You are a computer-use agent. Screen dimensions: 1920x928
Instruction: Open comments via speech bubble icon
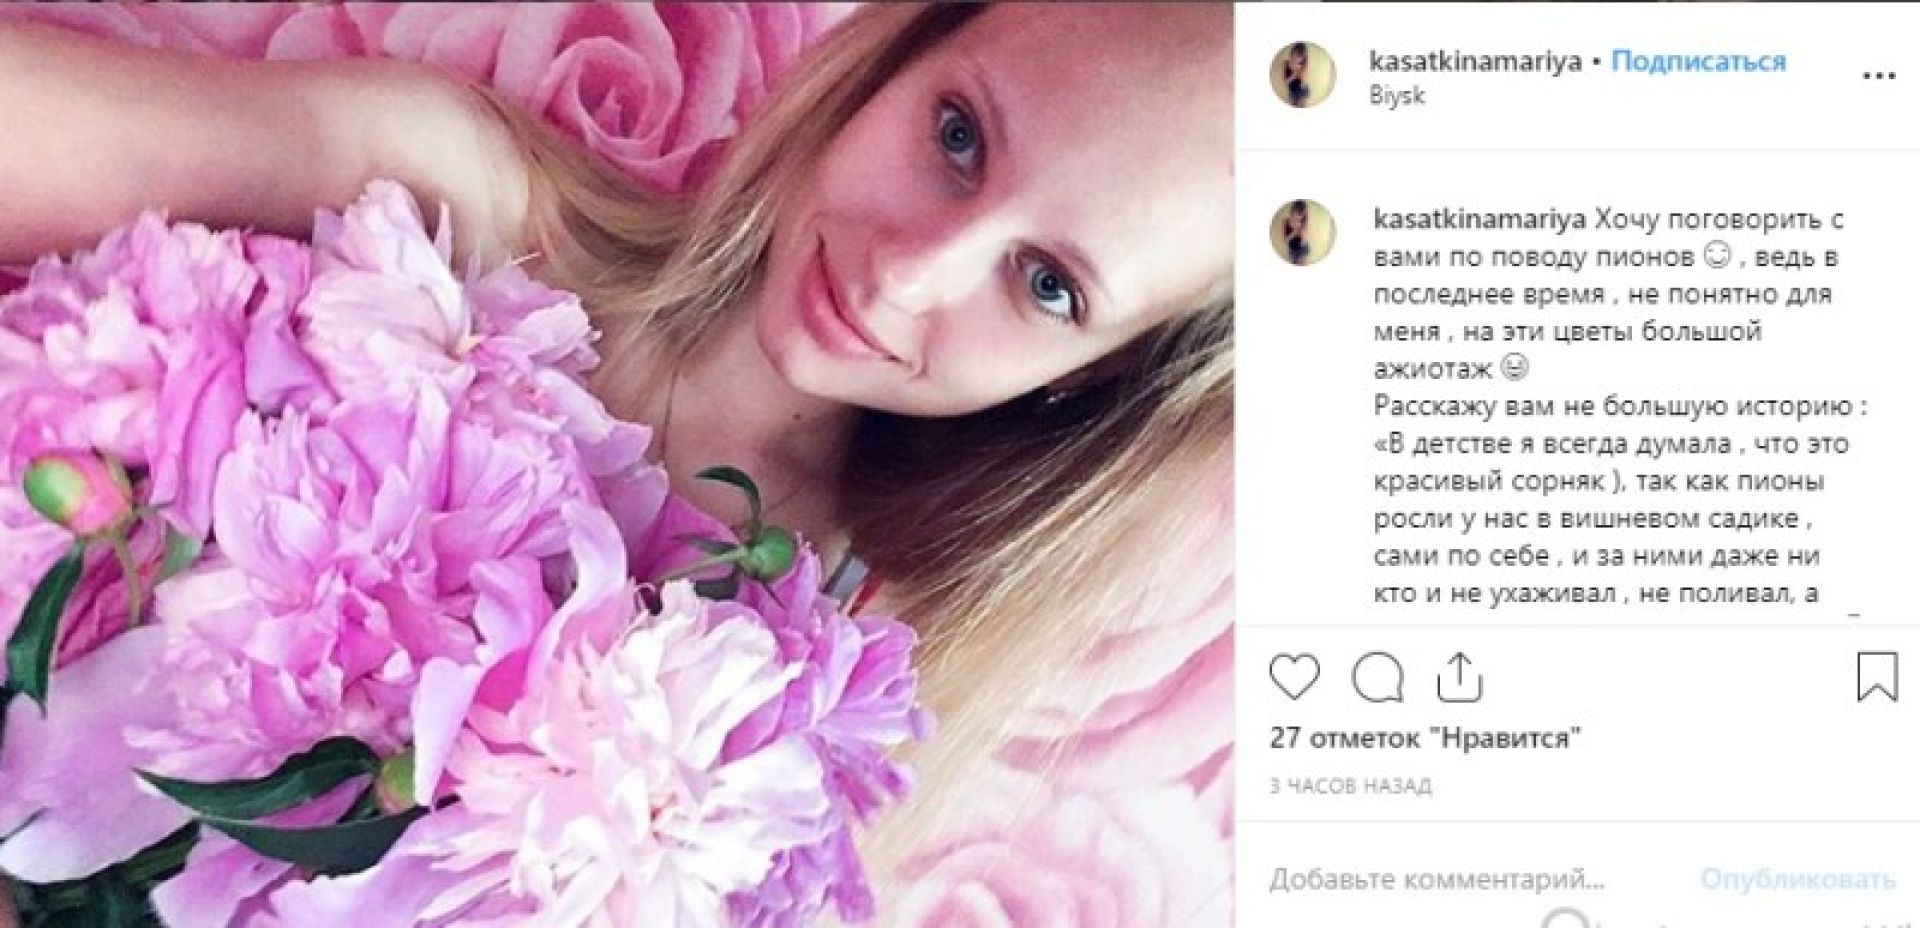click(1377, 678)
